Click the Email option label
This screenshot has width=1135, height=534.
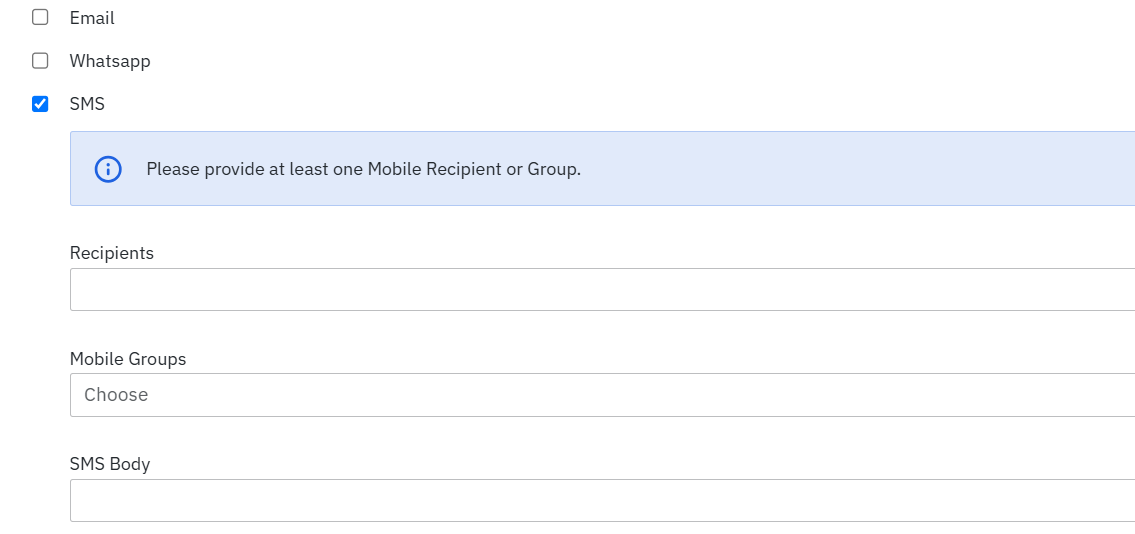tap(92, 18)
